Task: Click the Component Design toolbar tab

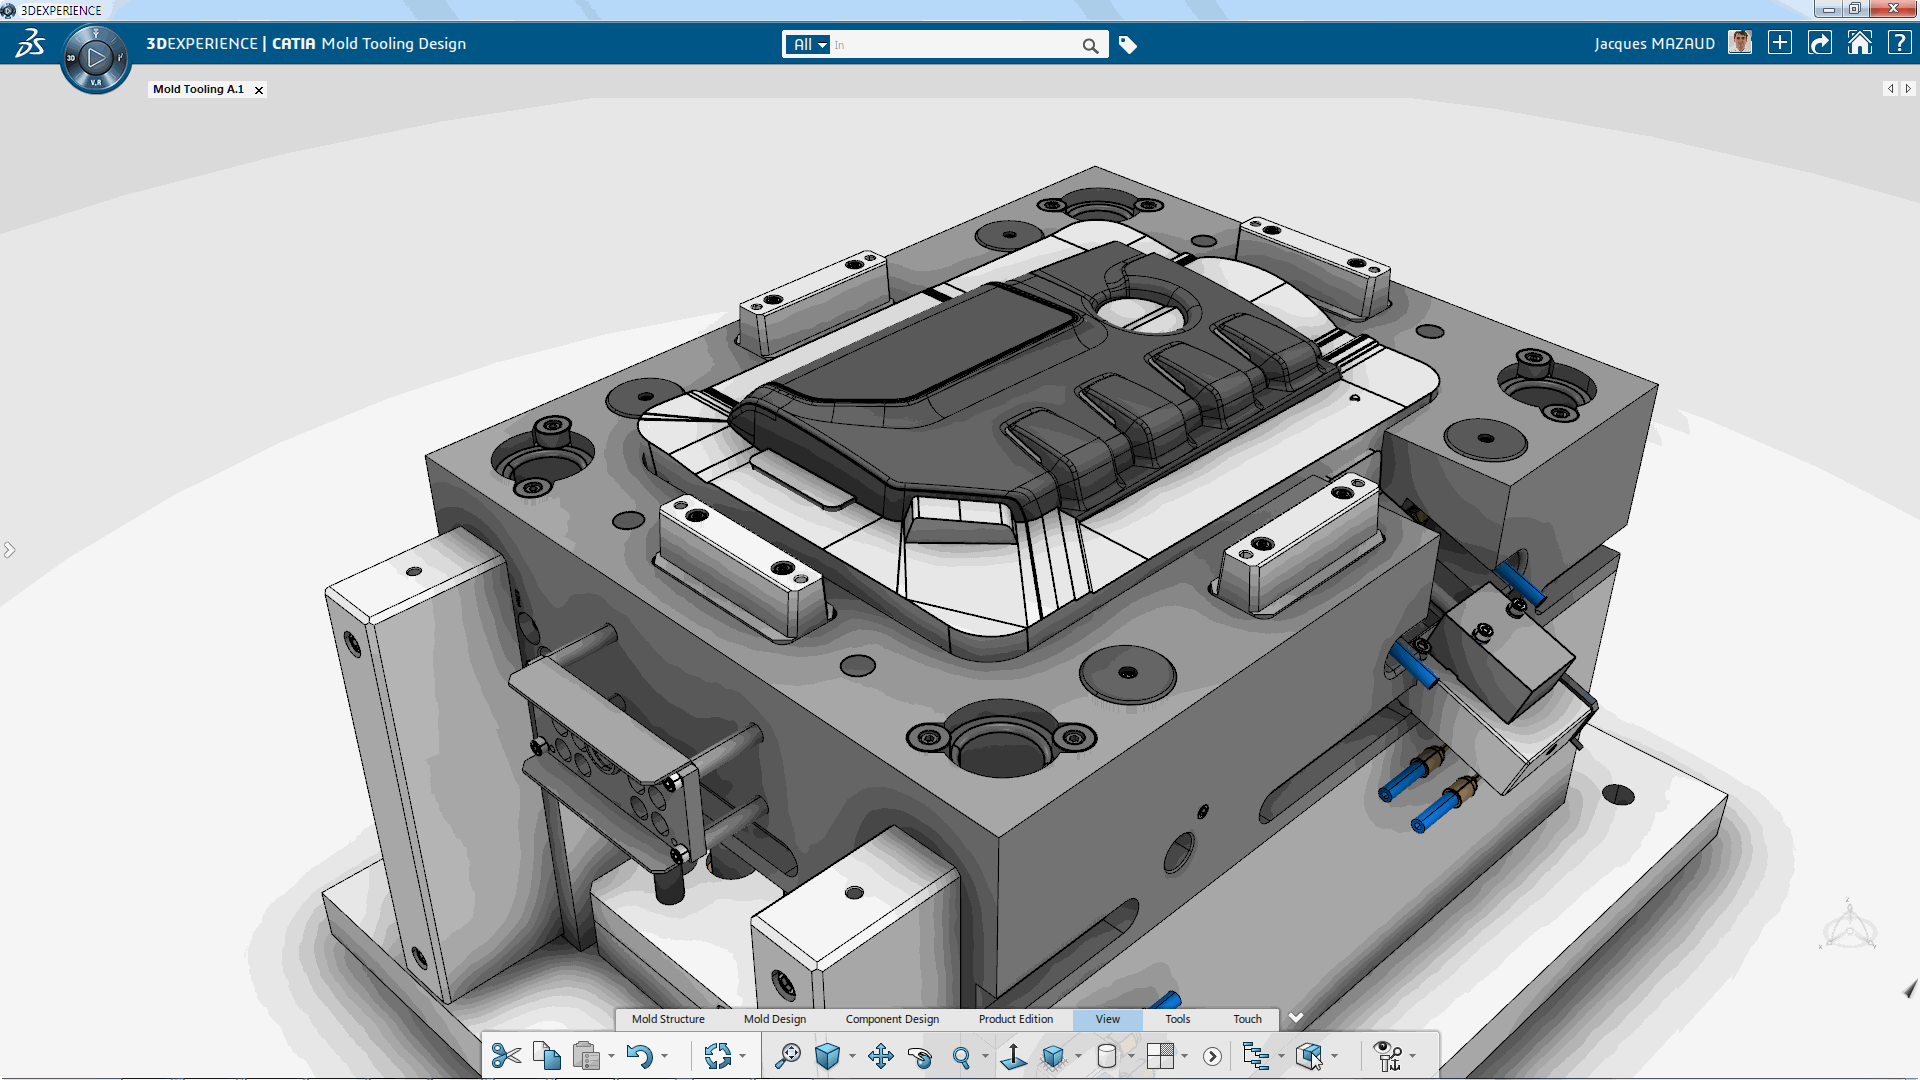Action: (891, 1018)
